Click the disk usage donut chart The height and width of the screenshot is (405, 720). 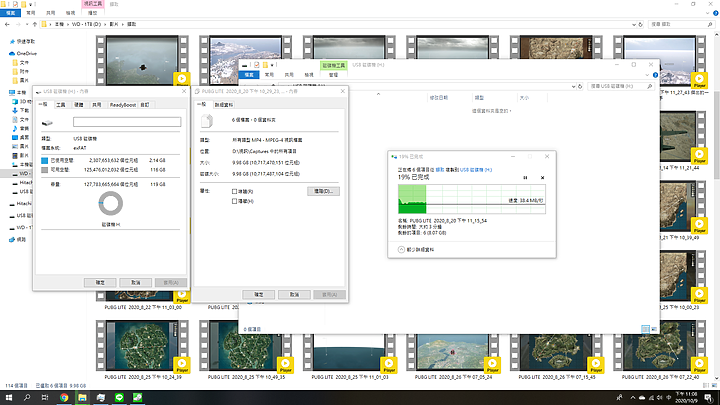click(111, 203)
